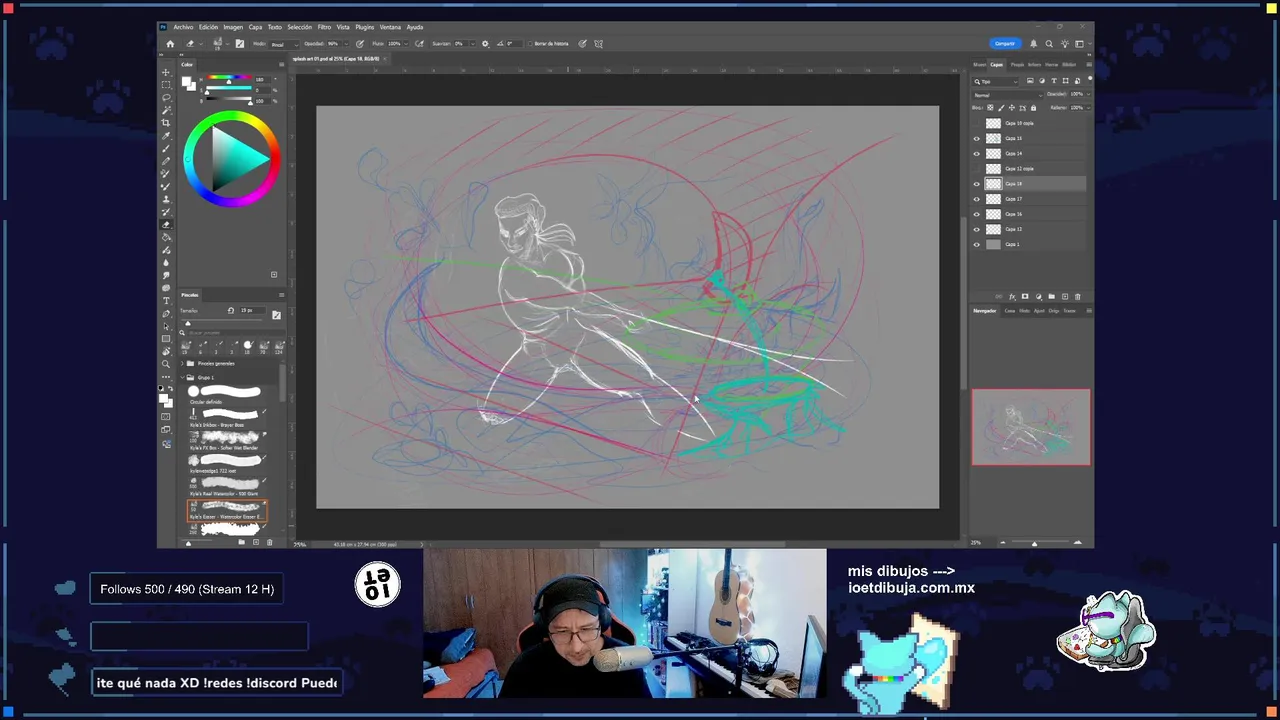Hide layer Capa 1
The image size is (1280, 720).
tap(976, 244)
